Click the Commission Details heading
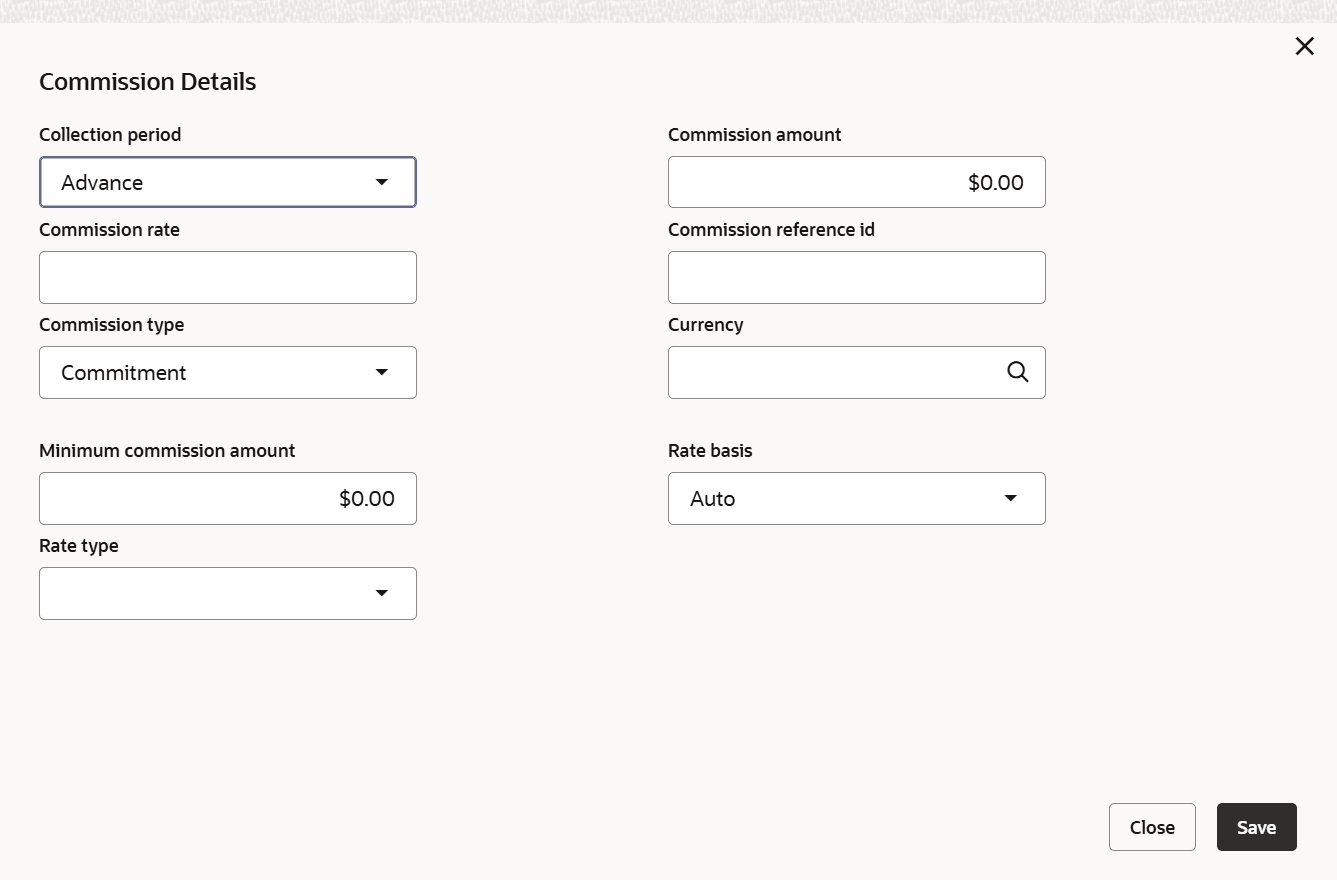1337x880 pixels. click(x=148, y=82)
